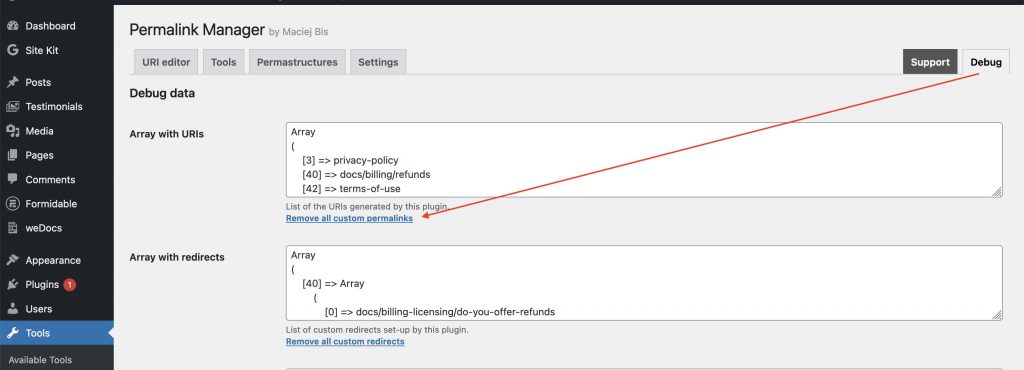Viewport: 1024px width, 370px height.
Task: Click the Testimonials icon in sidebar
Action: pos(12,106)
